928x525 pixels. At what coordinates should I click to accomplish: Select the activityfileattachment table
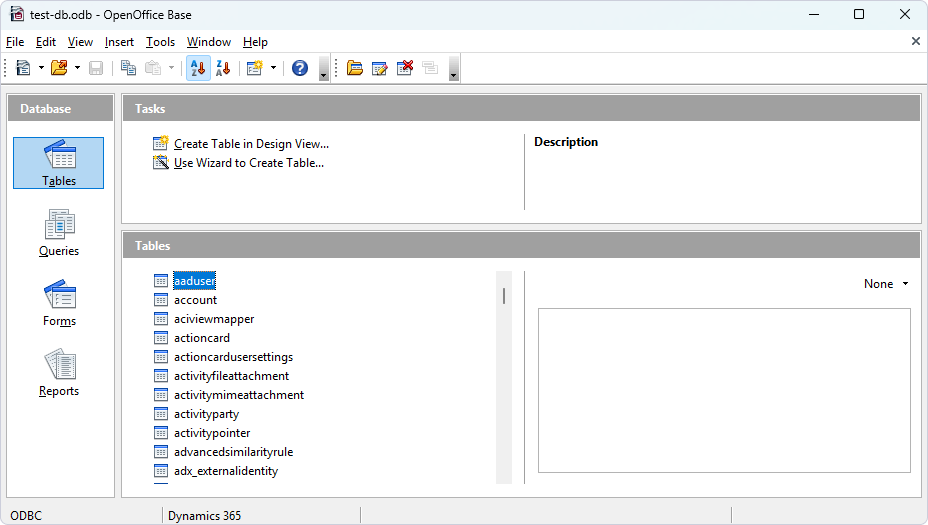coord(231,376)
